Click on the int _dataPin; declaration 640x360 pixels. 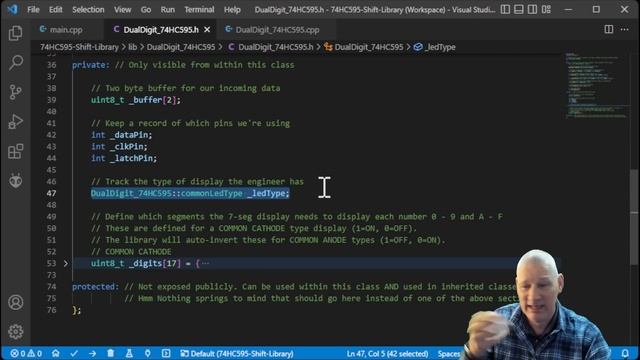[x=121, y=135]
